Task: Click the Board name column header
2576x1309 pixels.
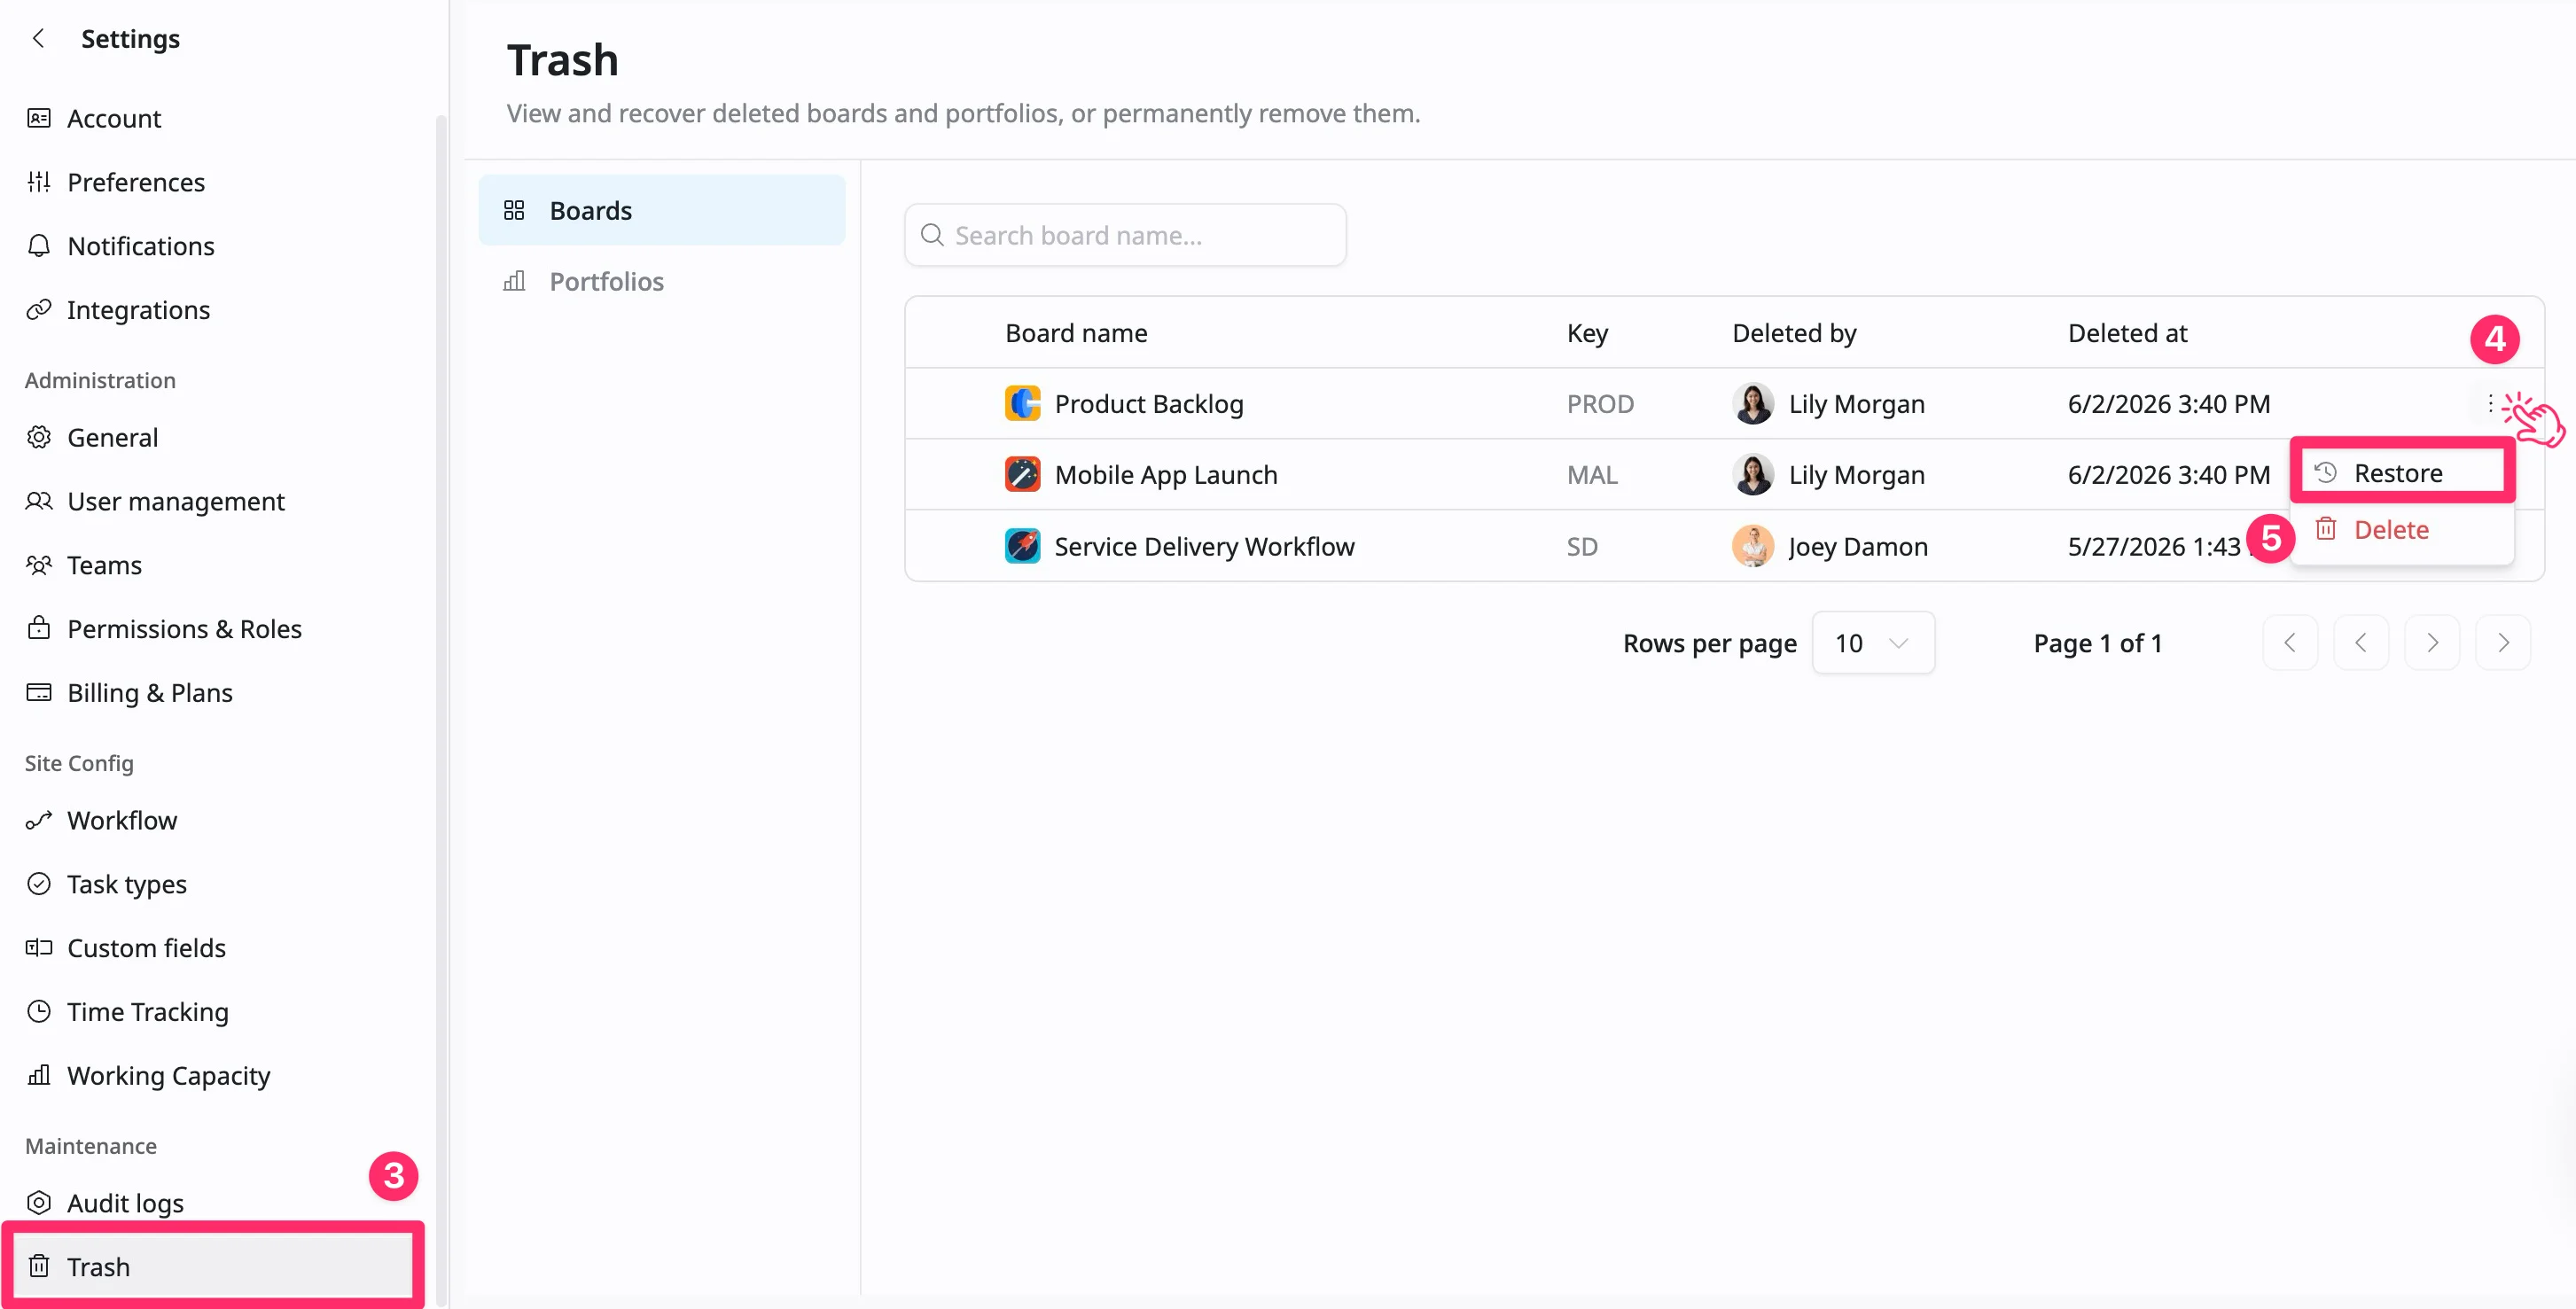Action: point(1076,333)
